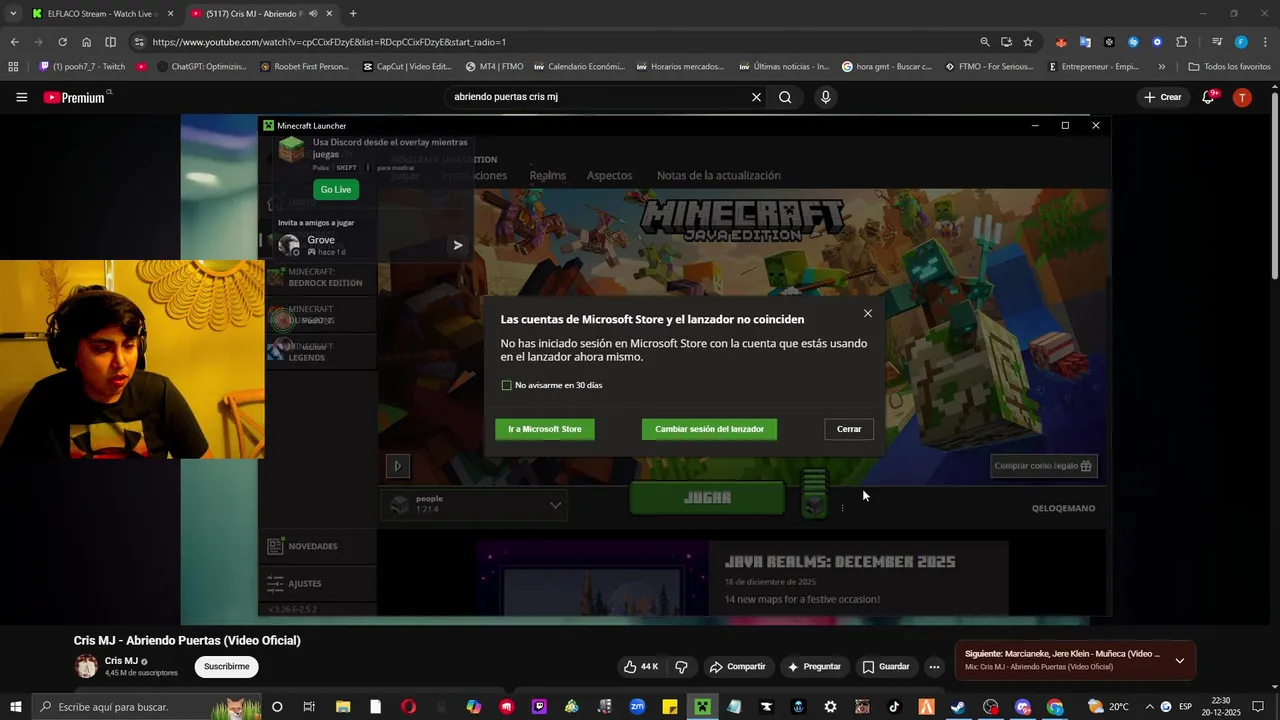Send invite arrow next to Grove
Screen dimensions: 1280x720
coord(457,245)
